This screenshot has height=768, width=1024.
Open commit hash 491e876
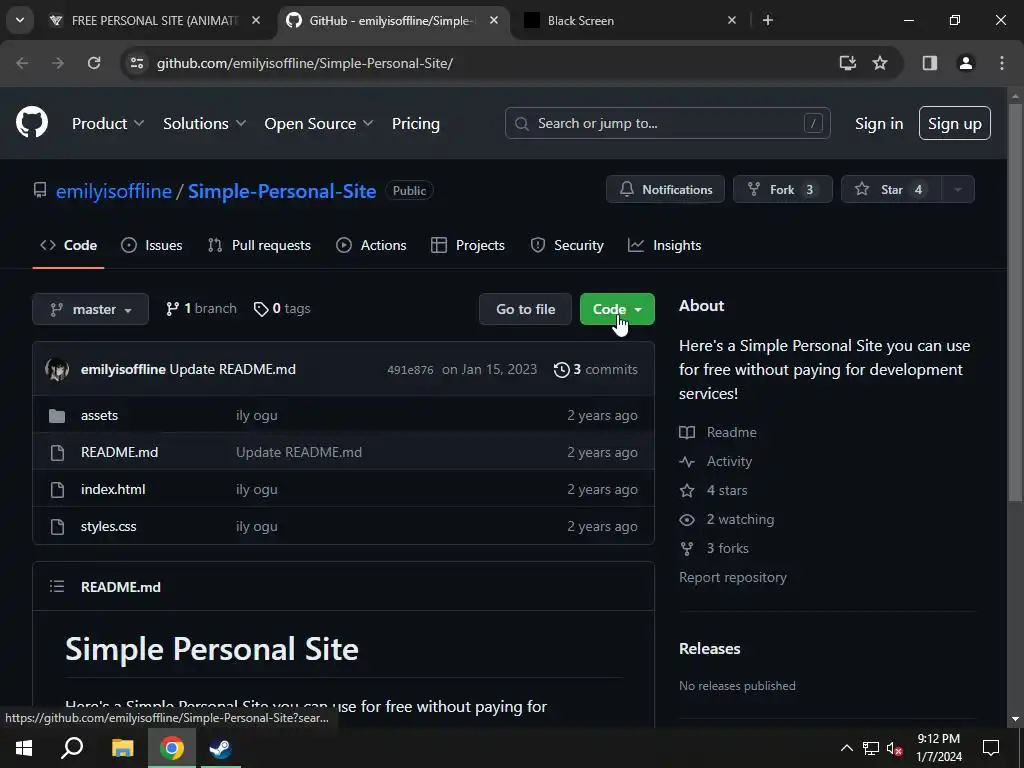(410, 370)
